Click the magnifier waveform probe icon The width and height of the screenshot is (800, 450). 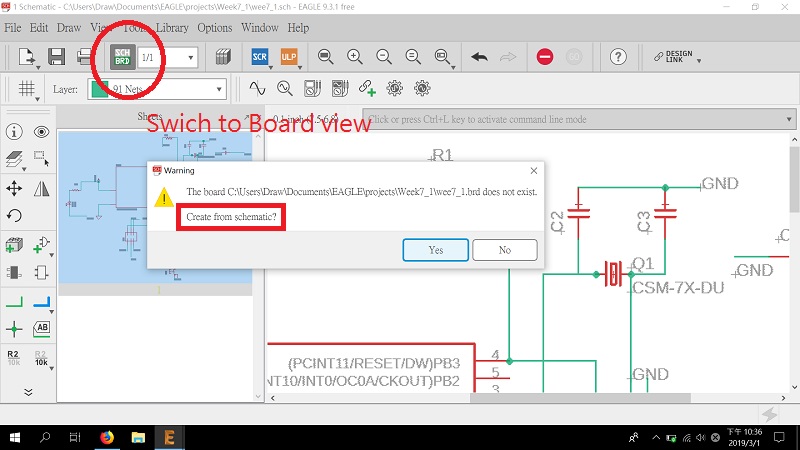point(285,88)
